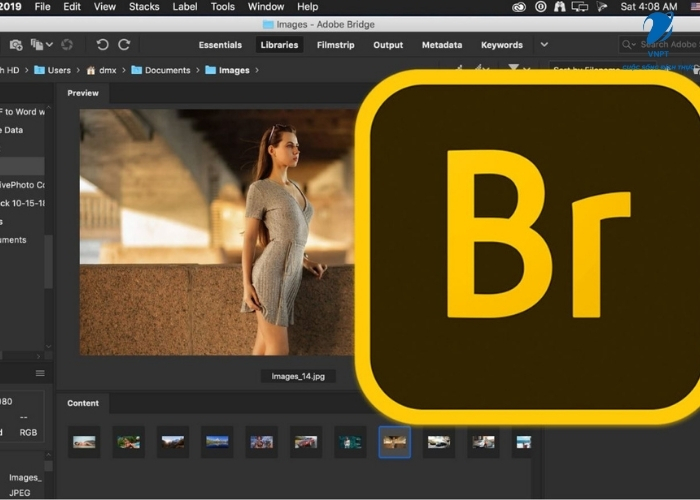
Task: Expand the chevron after dmx in path bar
Action: [124, 70]
